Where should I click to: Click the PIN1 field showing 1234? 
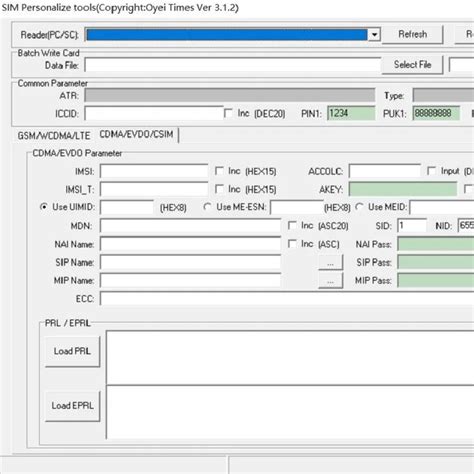[351, 113]
